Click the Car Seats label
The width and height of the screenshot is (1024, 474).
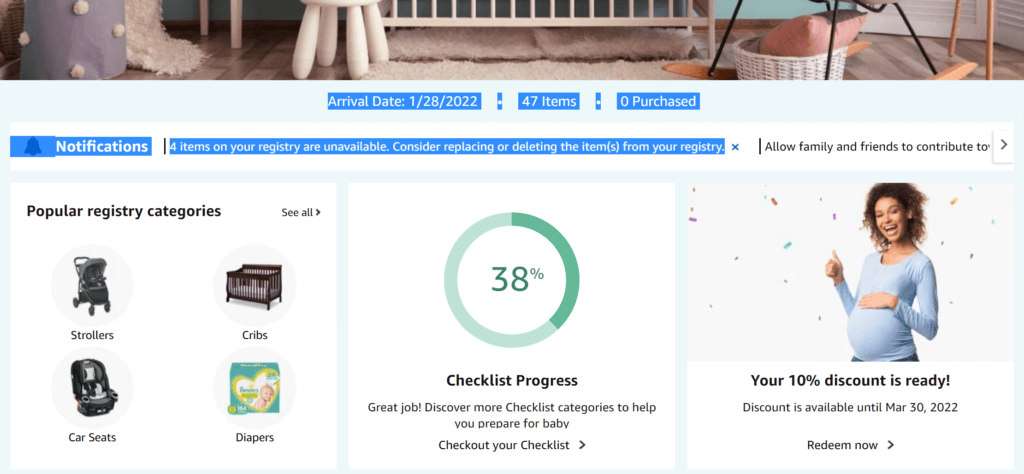[x=92, y=437]
